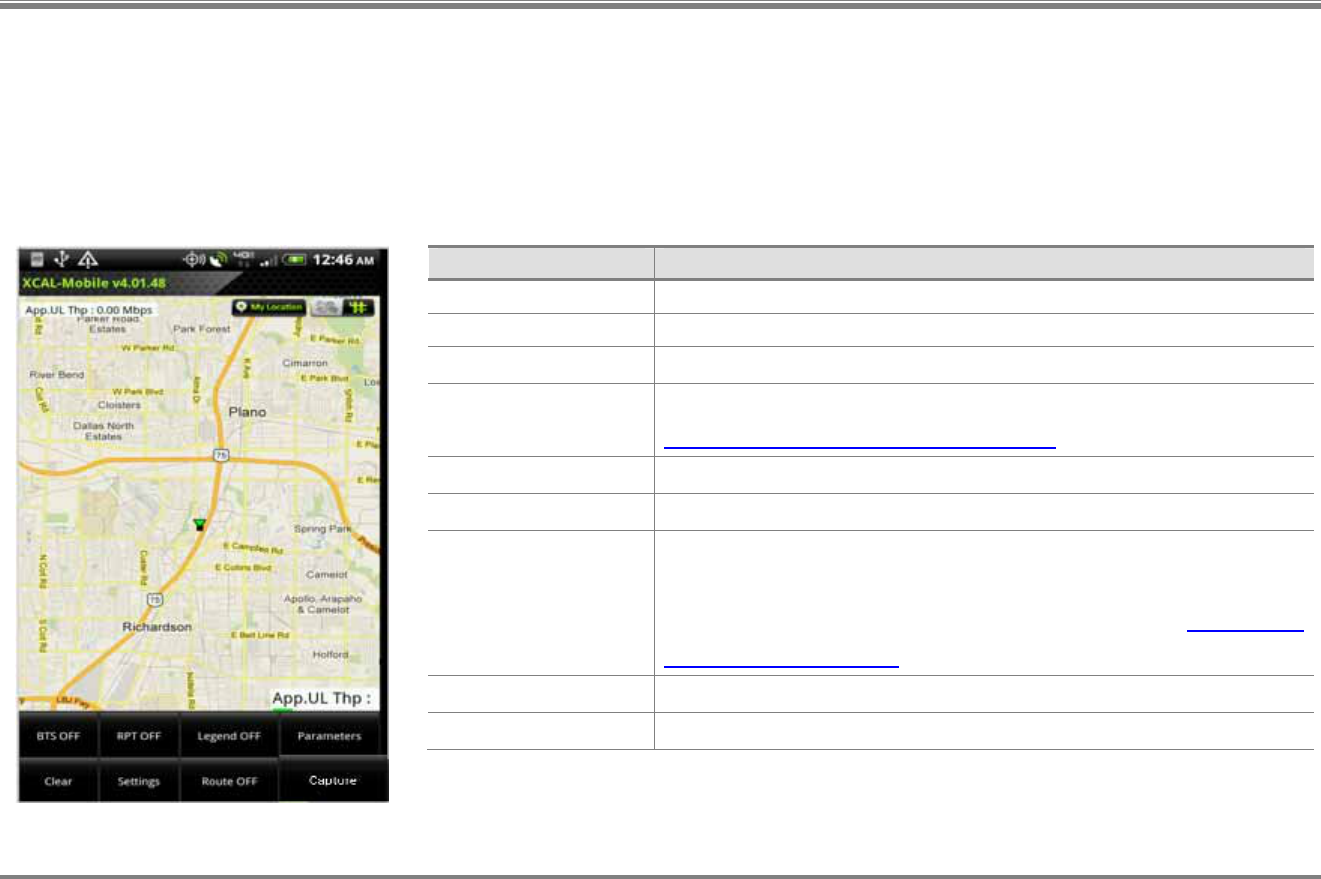Tap the green location marker on map
This screenshot has width=1321, height=879.
pos(199,524)
